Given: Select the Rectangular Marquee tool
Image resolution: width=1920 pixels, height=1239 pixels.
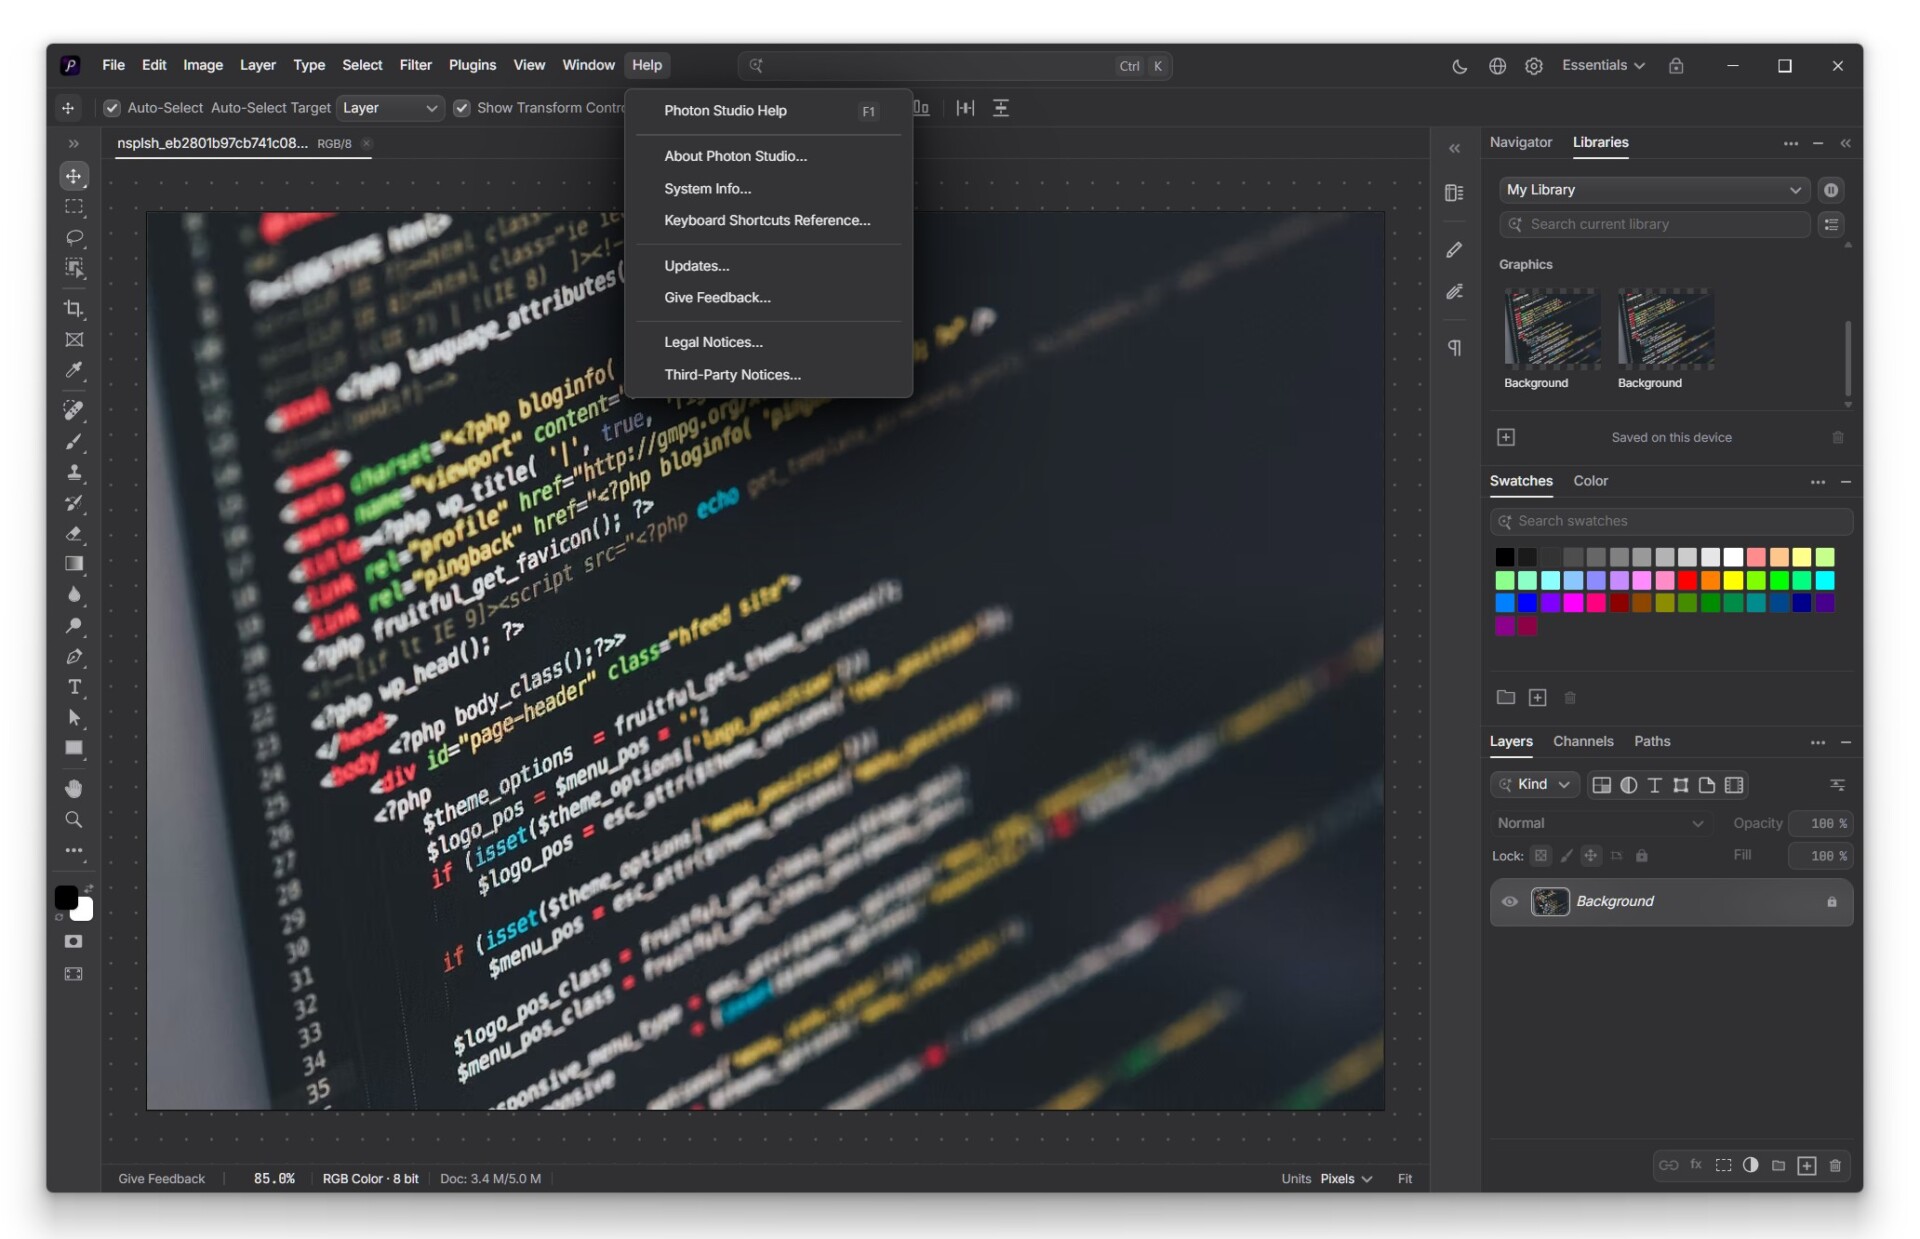Looking at the screenshot, I should (x=74, y=207).
